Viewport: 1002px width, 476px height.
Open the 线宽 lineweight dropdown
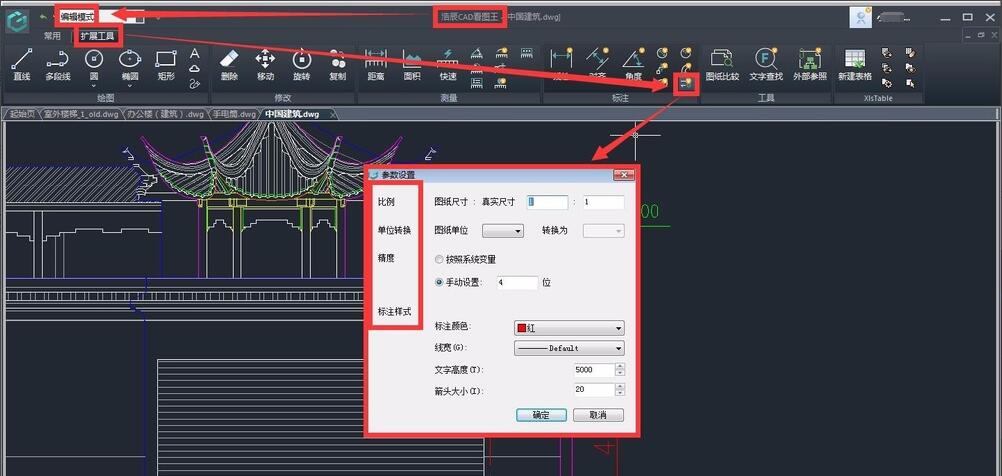[x=569, y=348]
